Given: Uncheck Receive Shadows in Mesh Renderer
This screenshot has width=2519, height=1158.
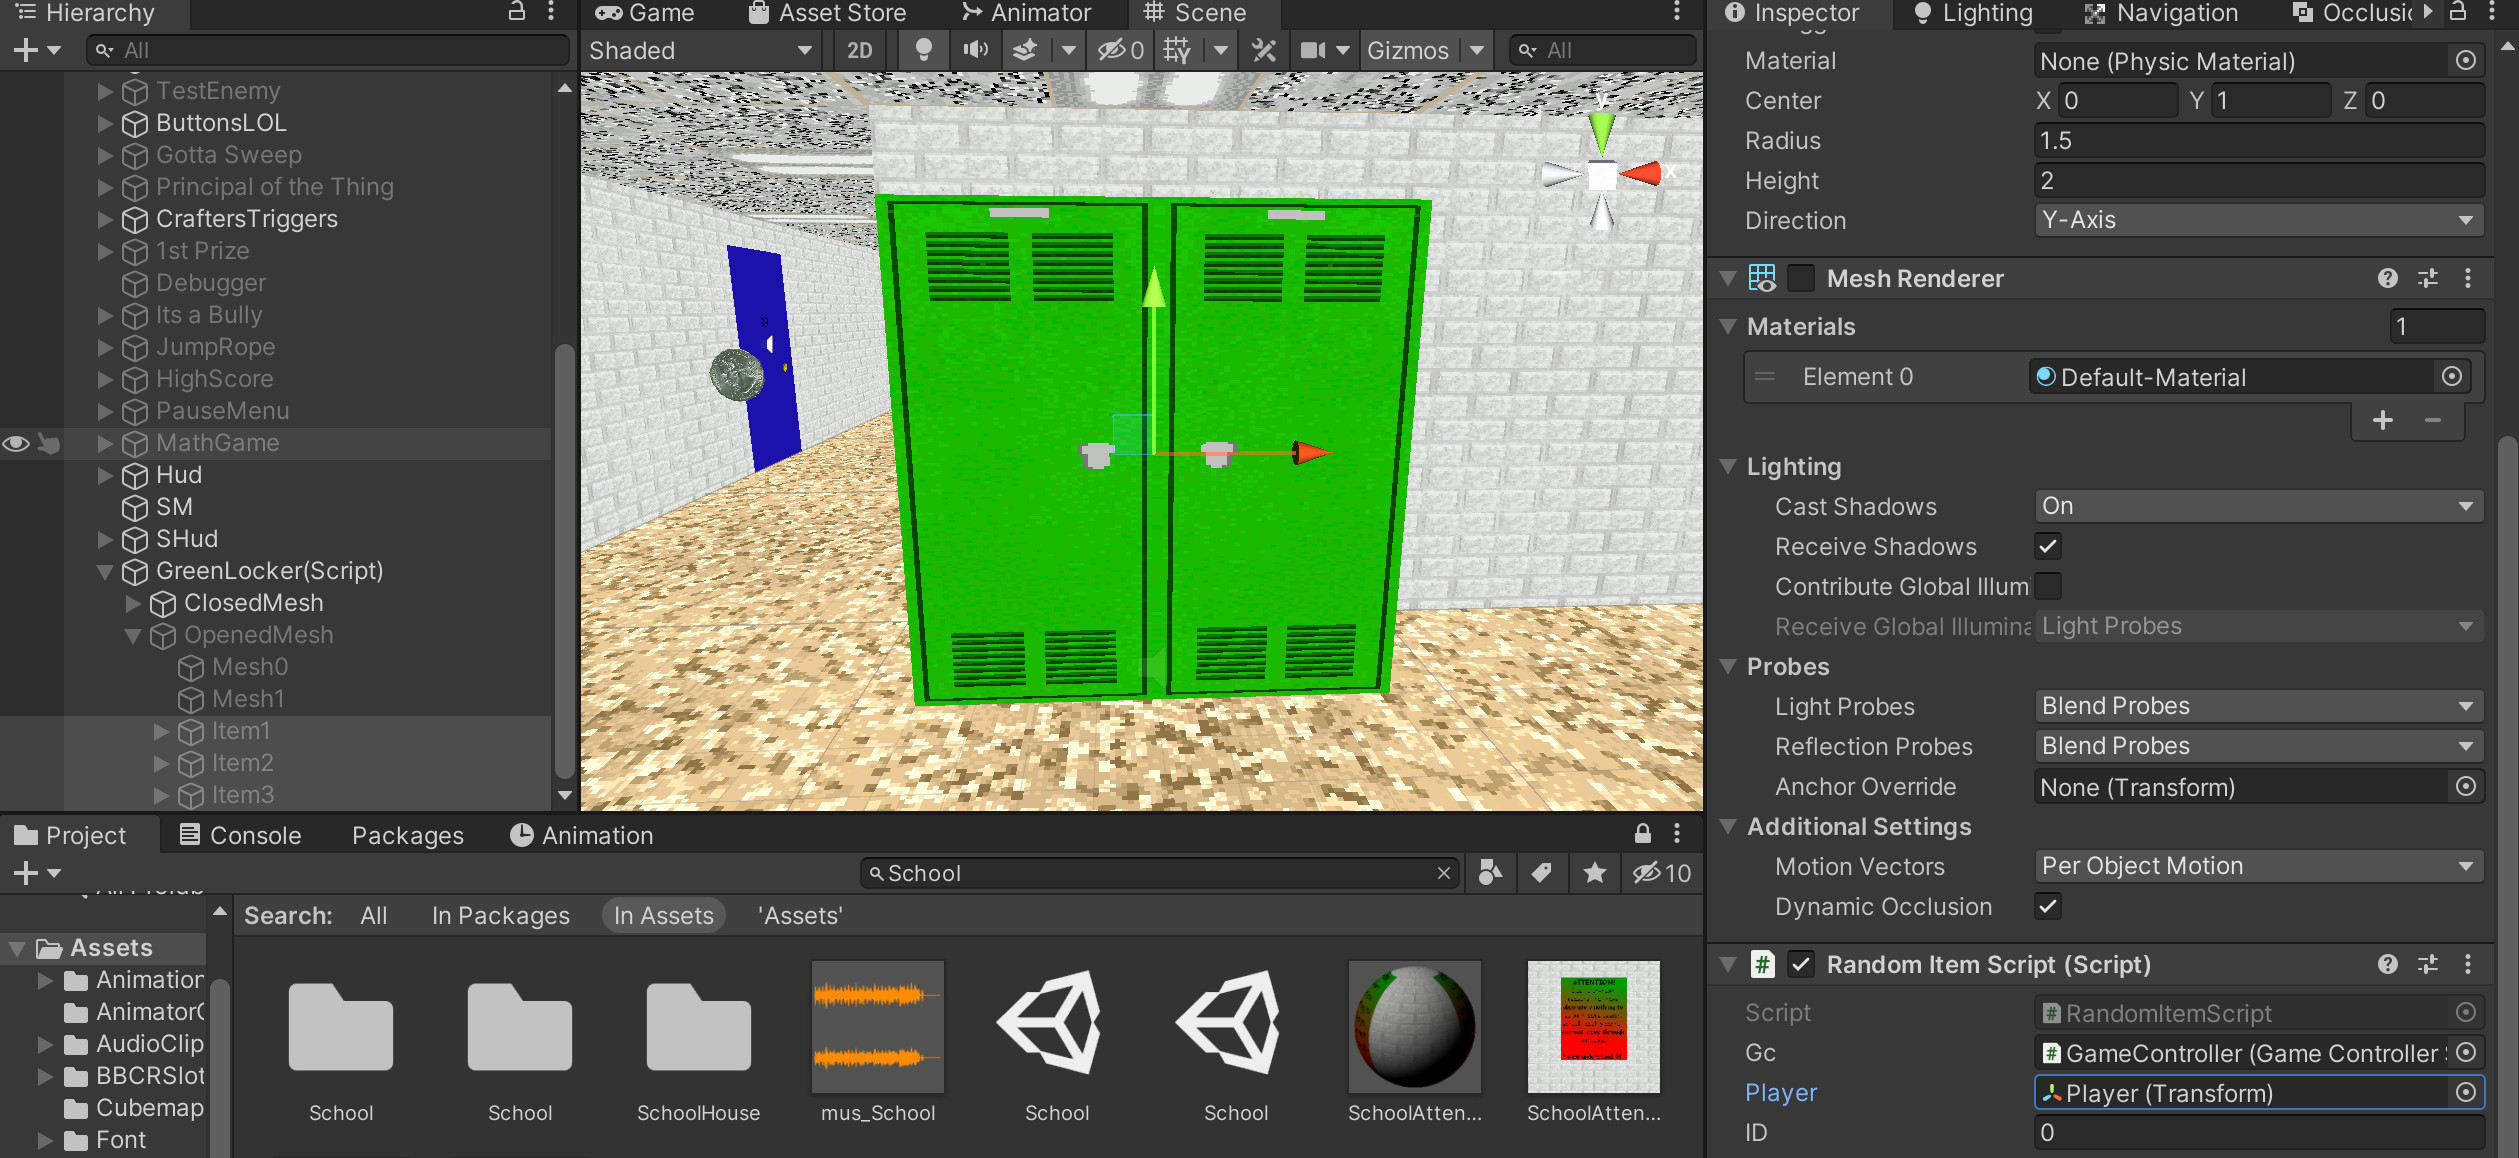Looking at the screenshot, I should tap(2047, 546).
